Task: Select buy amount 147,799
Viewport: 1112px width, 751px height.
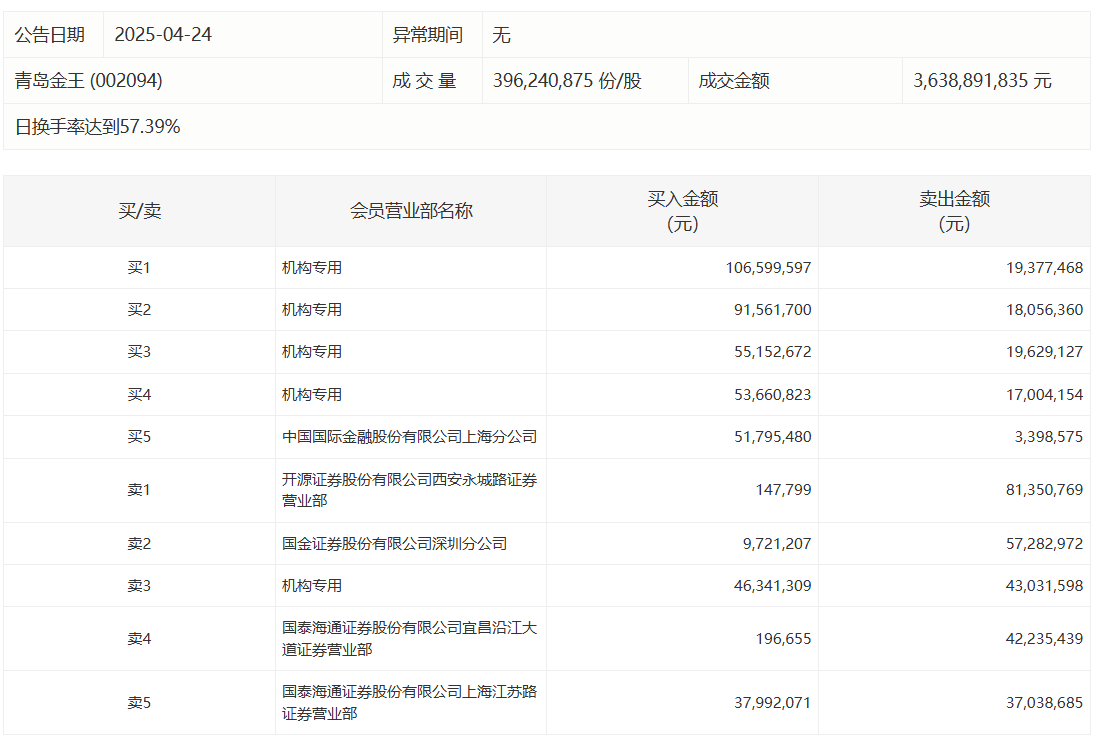Action: point(783,490)
